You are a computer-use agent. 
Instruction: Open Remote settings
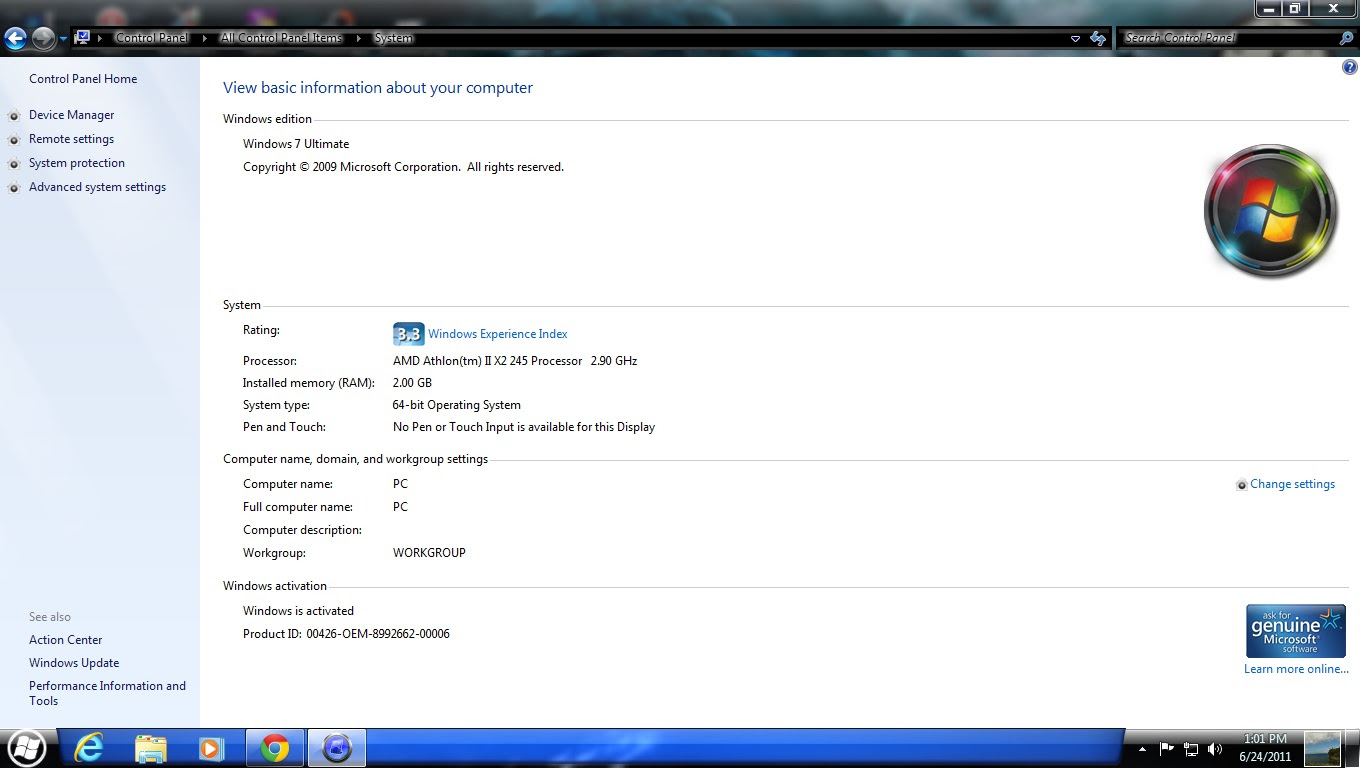click(71, 139)
